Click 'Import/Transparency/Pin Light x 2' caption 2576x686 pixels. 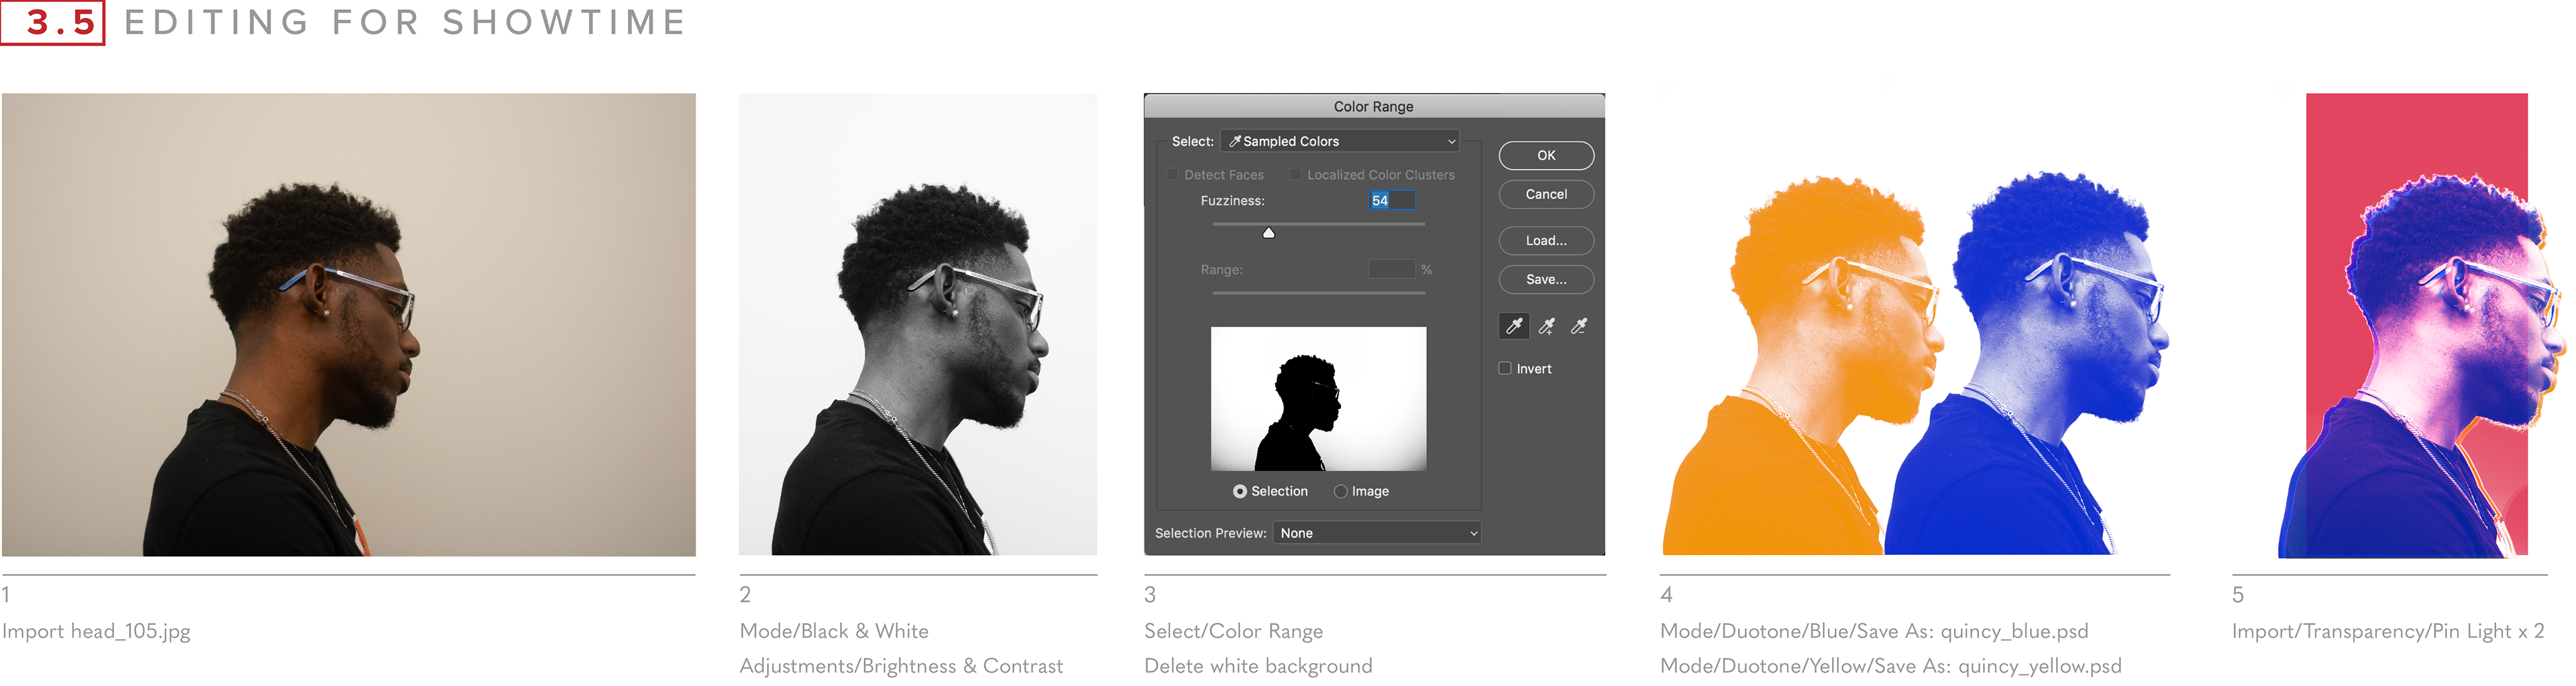click(x=2388, y=631)
